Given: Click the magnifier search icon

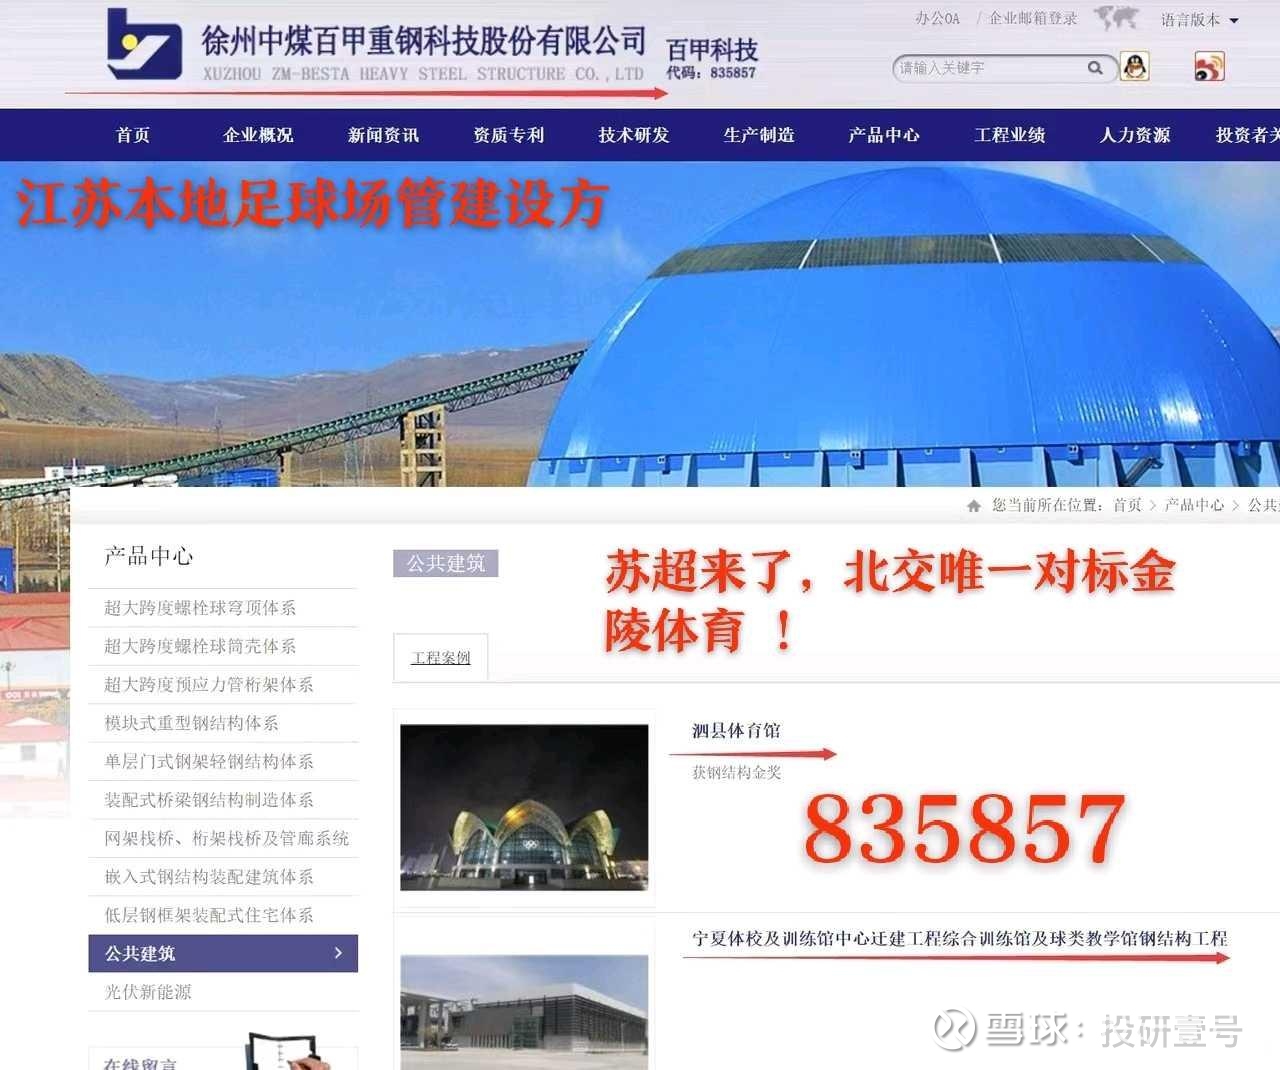Looking at the screenshot, I should [1095, 68].
